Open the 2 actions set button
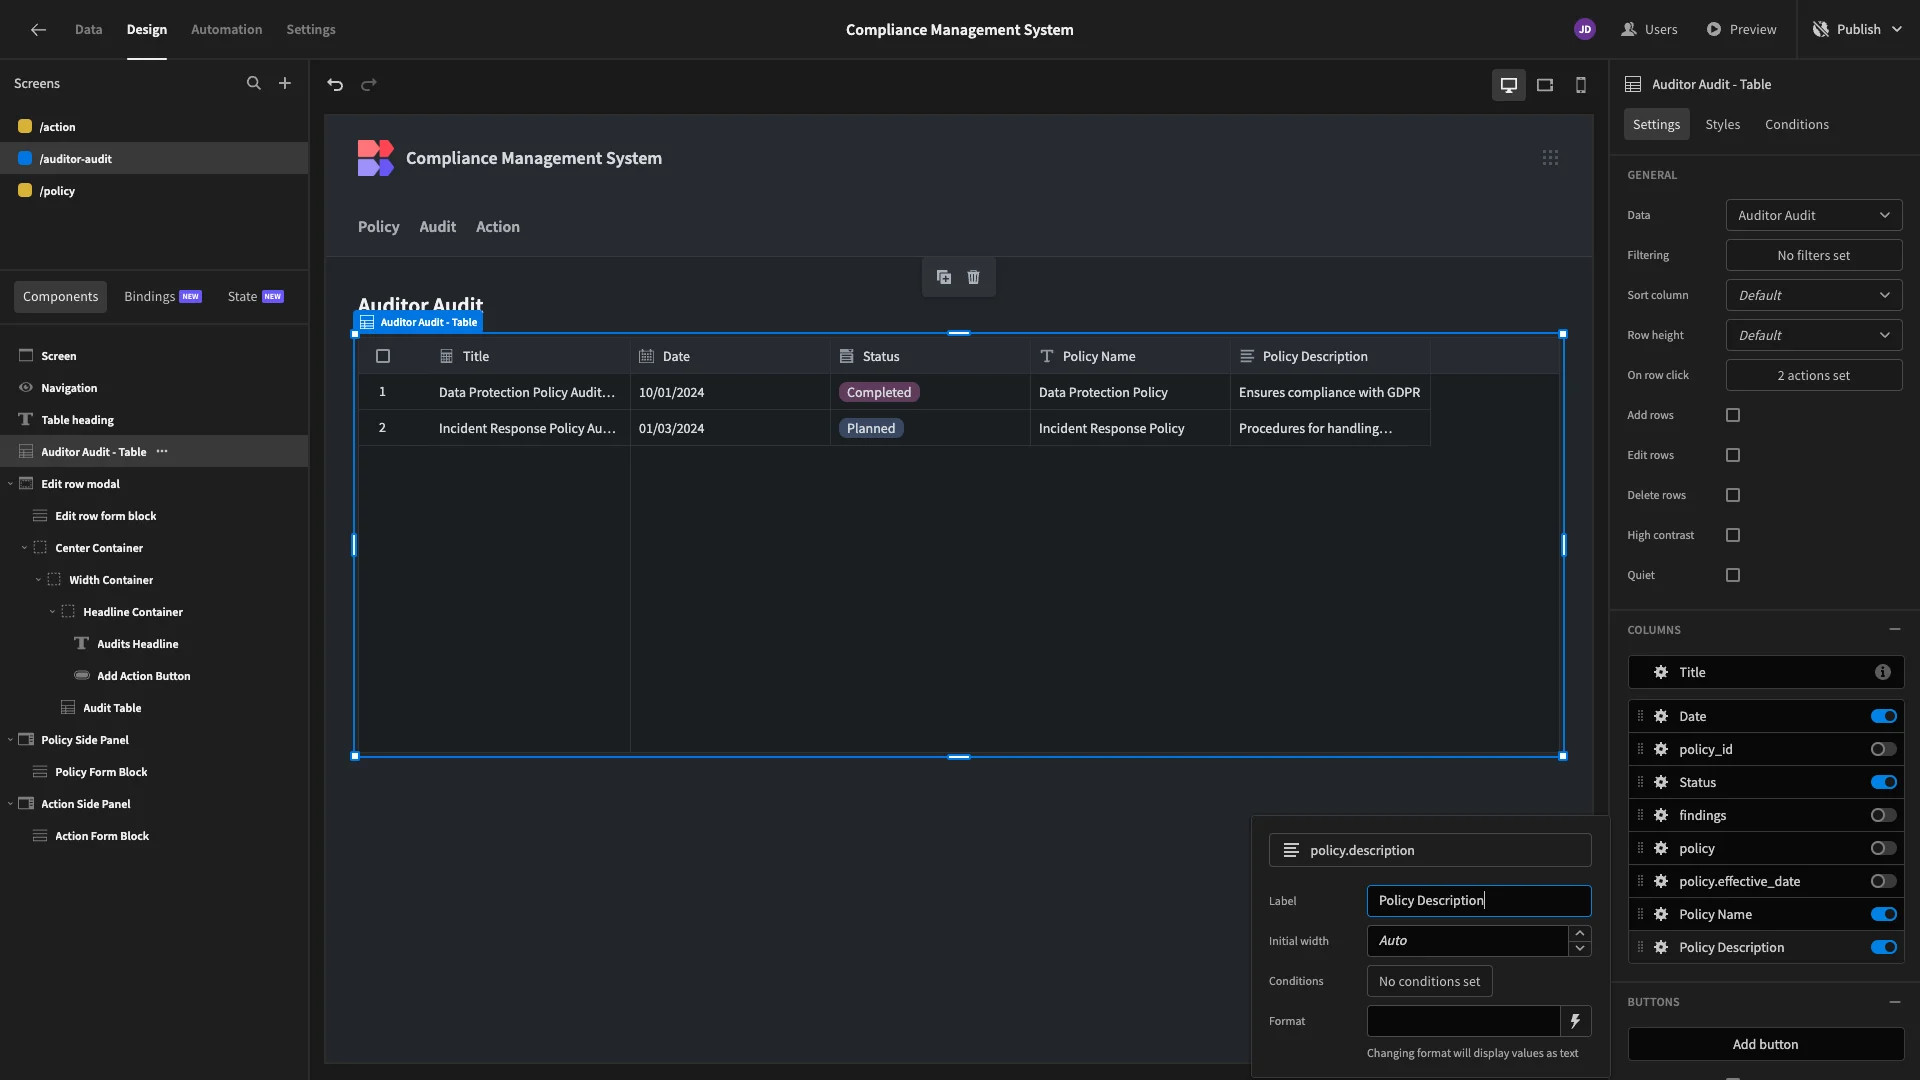1920x1080 pixels. coord(1814,375)
